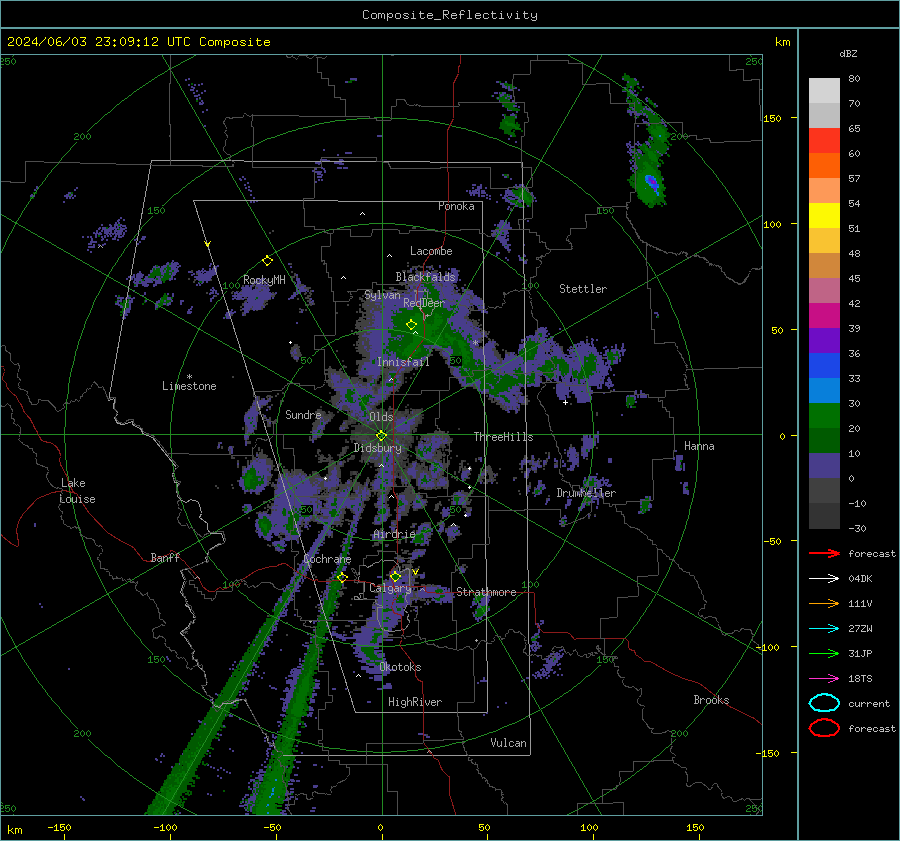The height and width of the screenshot is (841, 900).
Task: Click the Calgary city label
Action: [390, 588]
